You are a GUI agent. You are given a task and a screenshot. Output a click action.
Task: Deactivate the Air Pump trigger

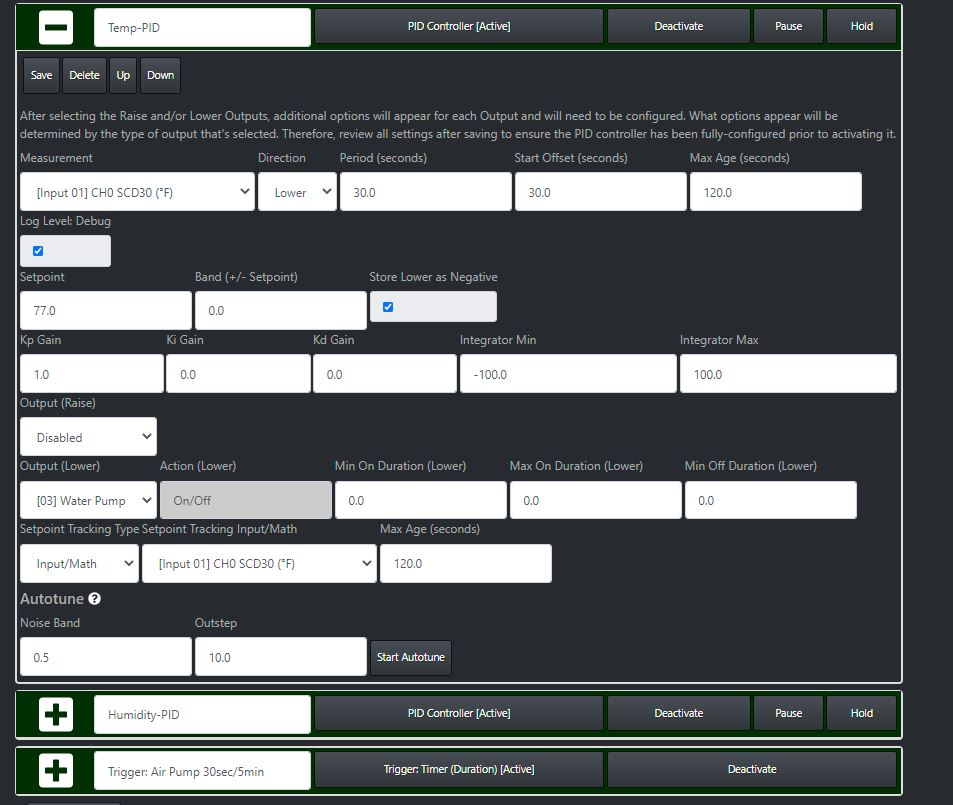752,770
